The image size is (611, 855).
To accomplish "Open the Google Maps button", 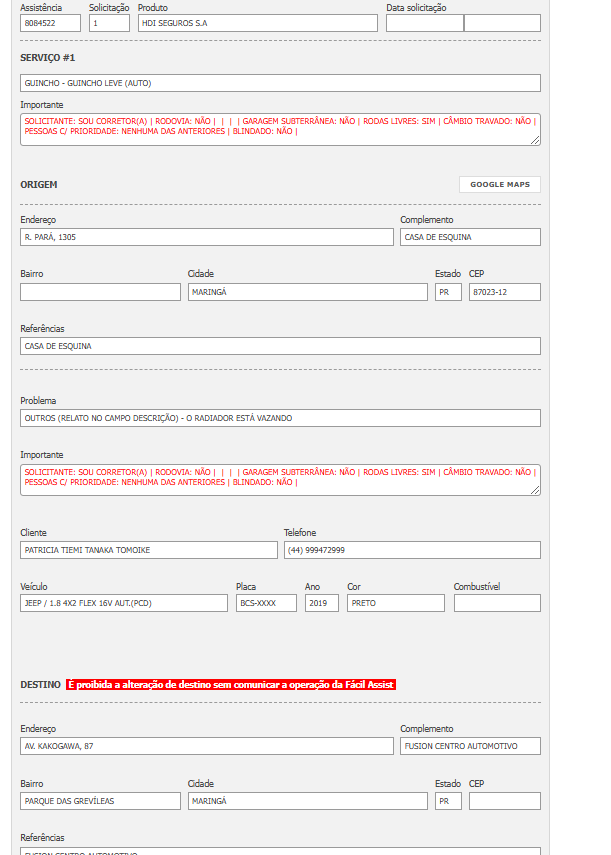I will click(500, 184).
